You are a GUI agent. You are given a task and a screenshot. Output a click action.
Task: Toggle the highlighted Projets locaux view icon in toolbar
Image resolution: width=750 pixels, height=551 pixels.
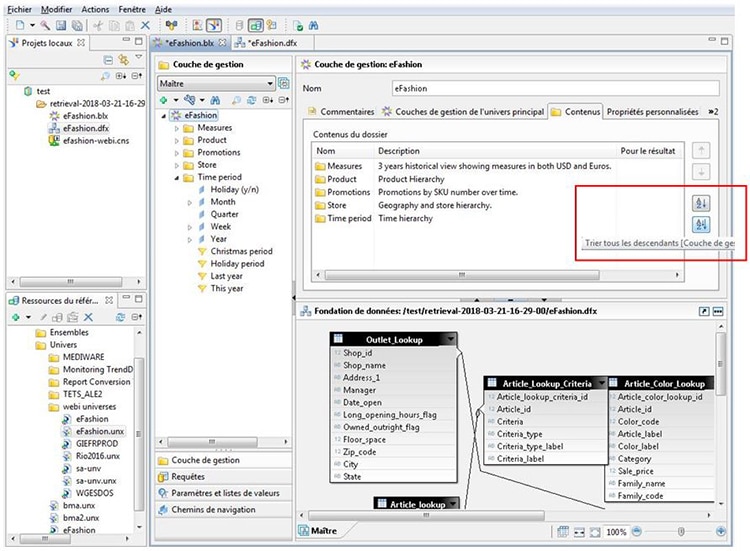coord(214,25)
